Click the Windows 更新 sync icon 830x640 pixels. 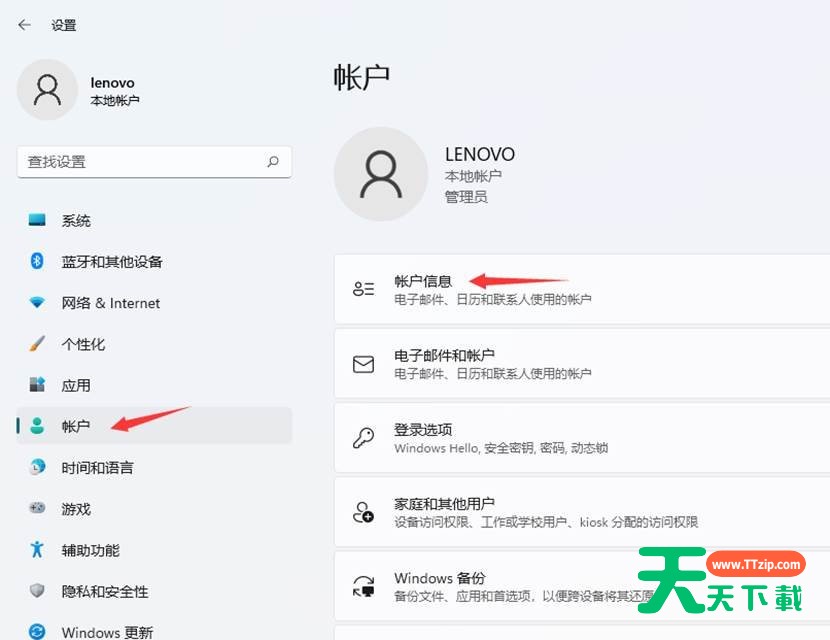(37, 632)
